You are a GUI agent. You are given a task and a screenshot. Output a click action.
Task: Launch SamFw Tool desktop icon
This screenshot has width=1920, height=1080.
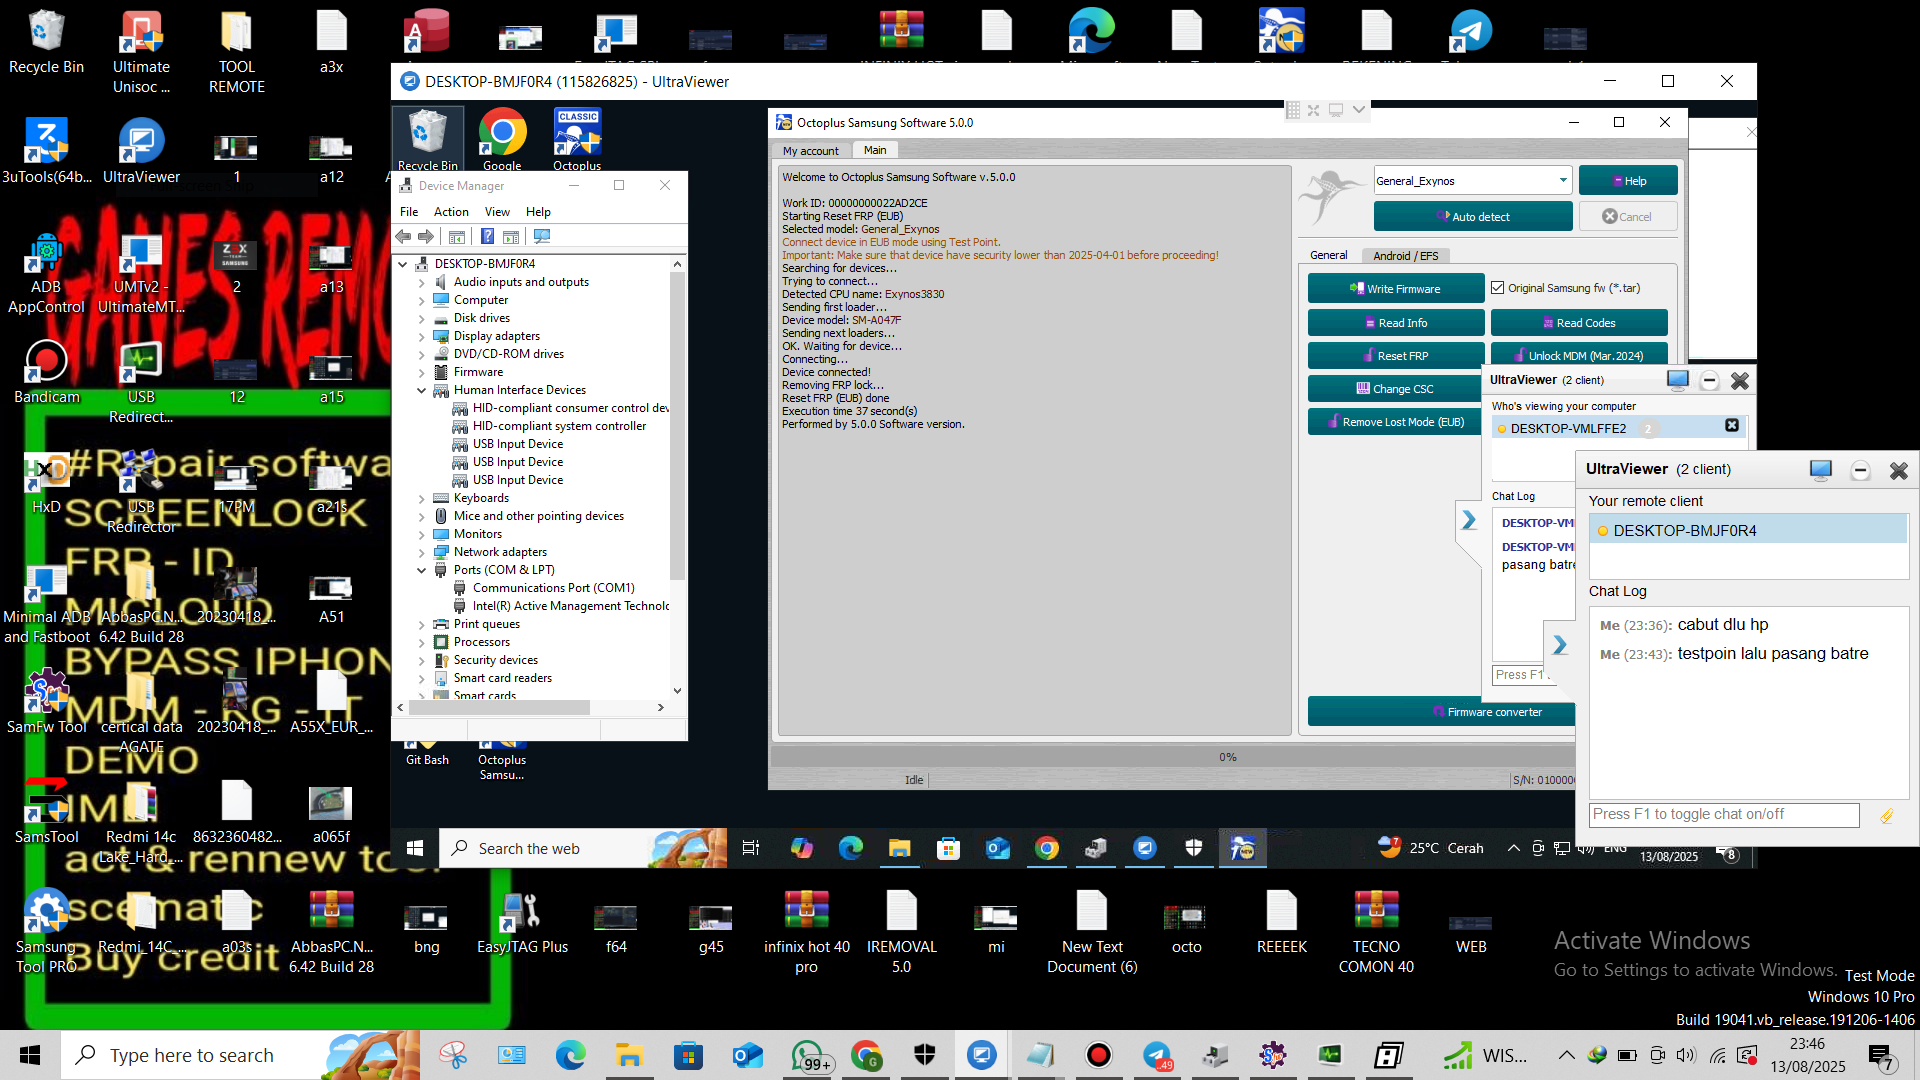(x=46, y=702)
